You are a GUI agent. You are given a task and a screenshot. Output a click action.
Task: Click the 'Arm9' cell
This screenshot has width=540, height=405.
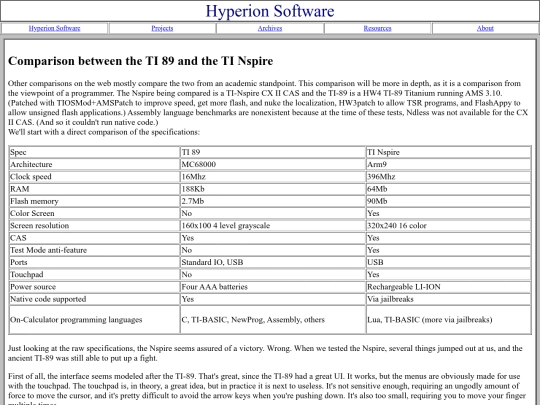(x=448, y=164)
